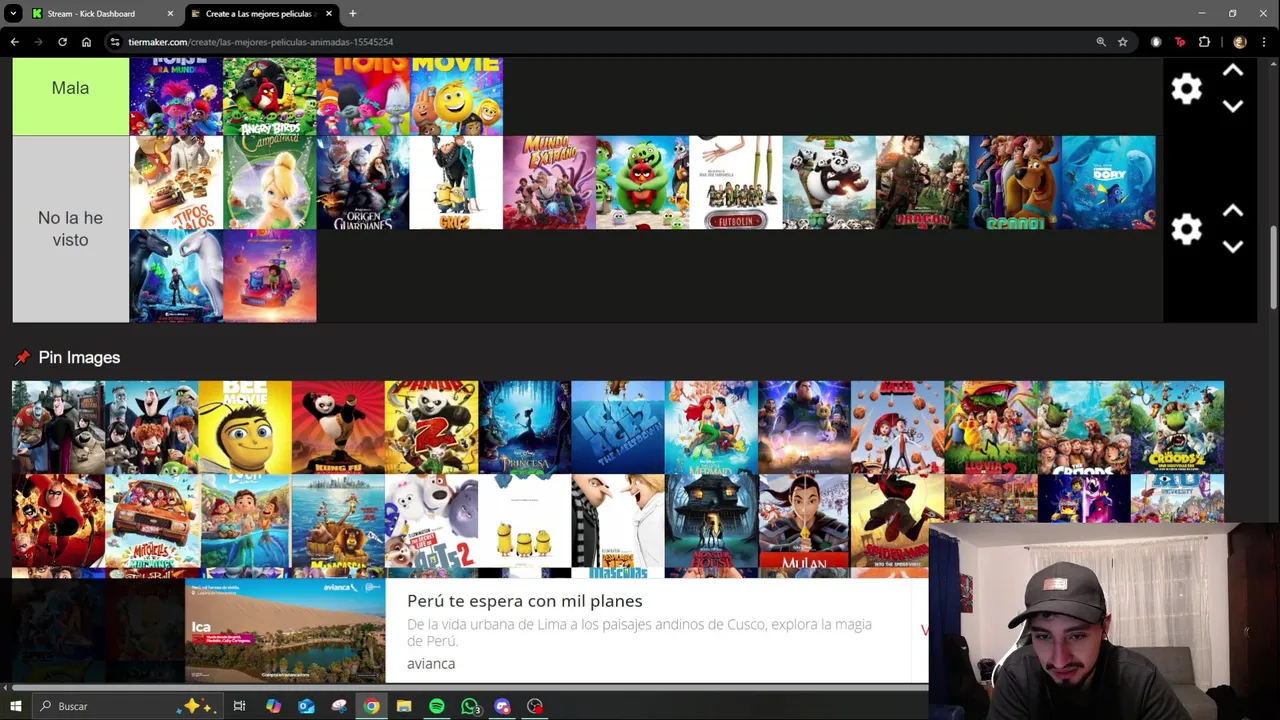Select the Trolls World Tour poster in Mala
Screen dimensions: 1280x720
pos(176,96)
